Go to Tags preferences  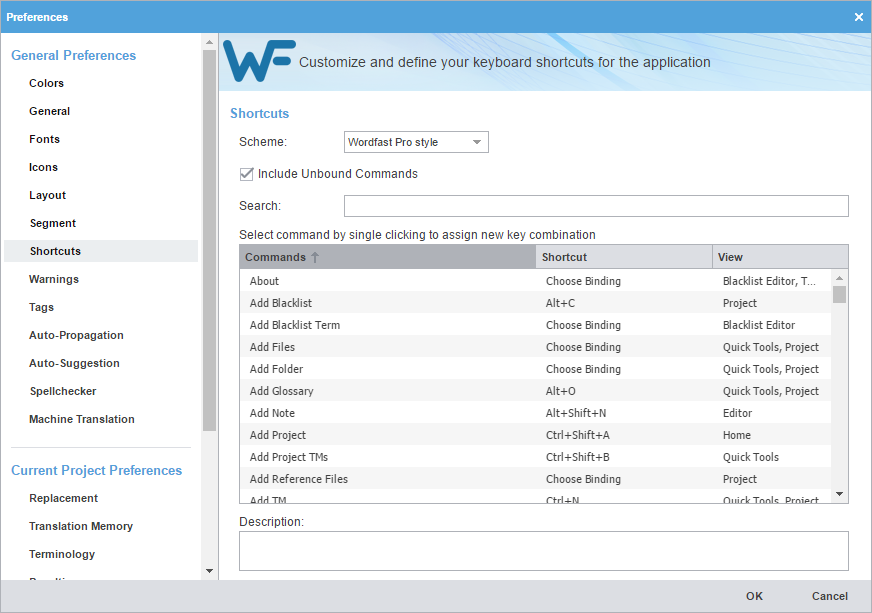click(x=42, y=307)
